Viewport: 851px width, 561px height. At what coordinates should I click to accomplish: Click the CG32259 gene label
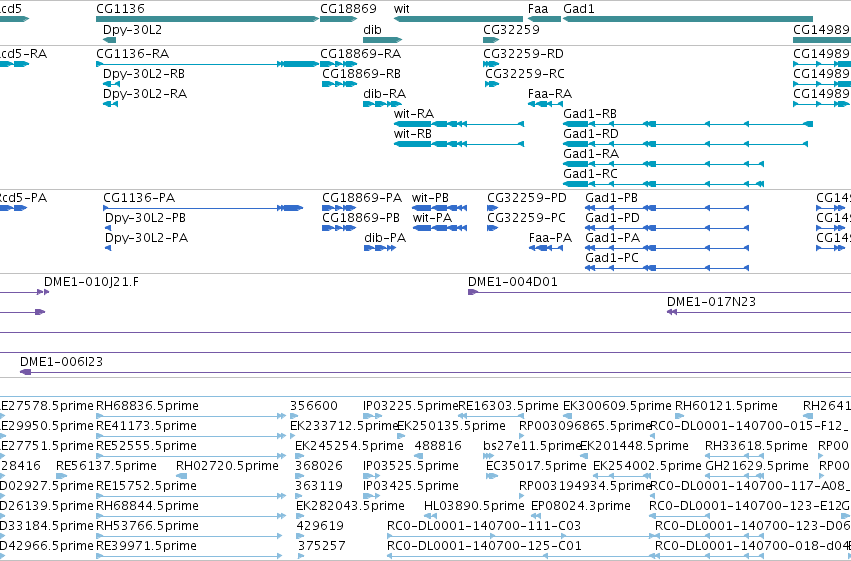pos(511,29)
